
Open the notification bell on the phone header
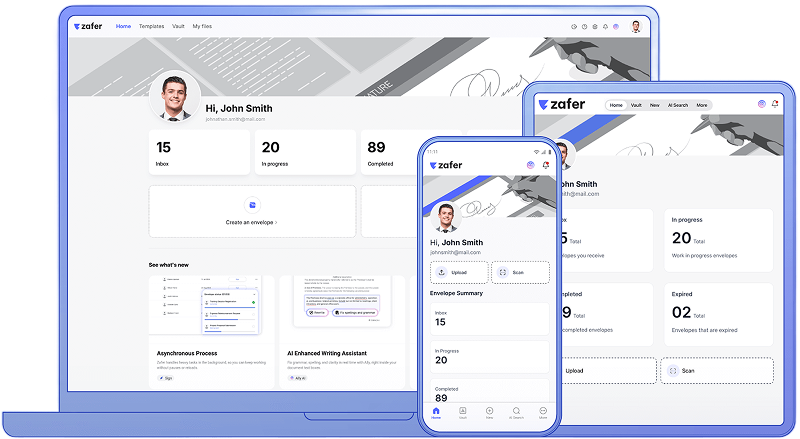point(545,165)
